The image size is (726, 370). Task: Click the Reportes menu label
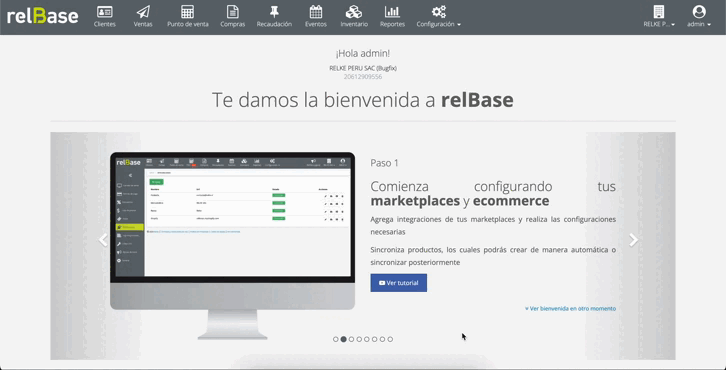pos(392,25)
